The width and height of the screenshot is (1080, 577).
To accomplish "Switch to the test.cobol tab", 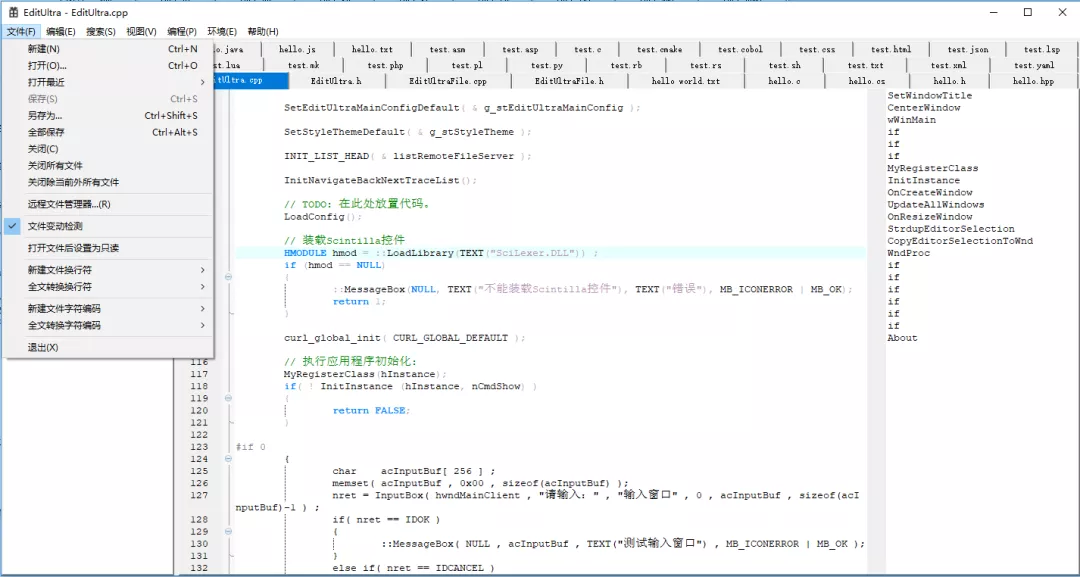I will point(740,50).
